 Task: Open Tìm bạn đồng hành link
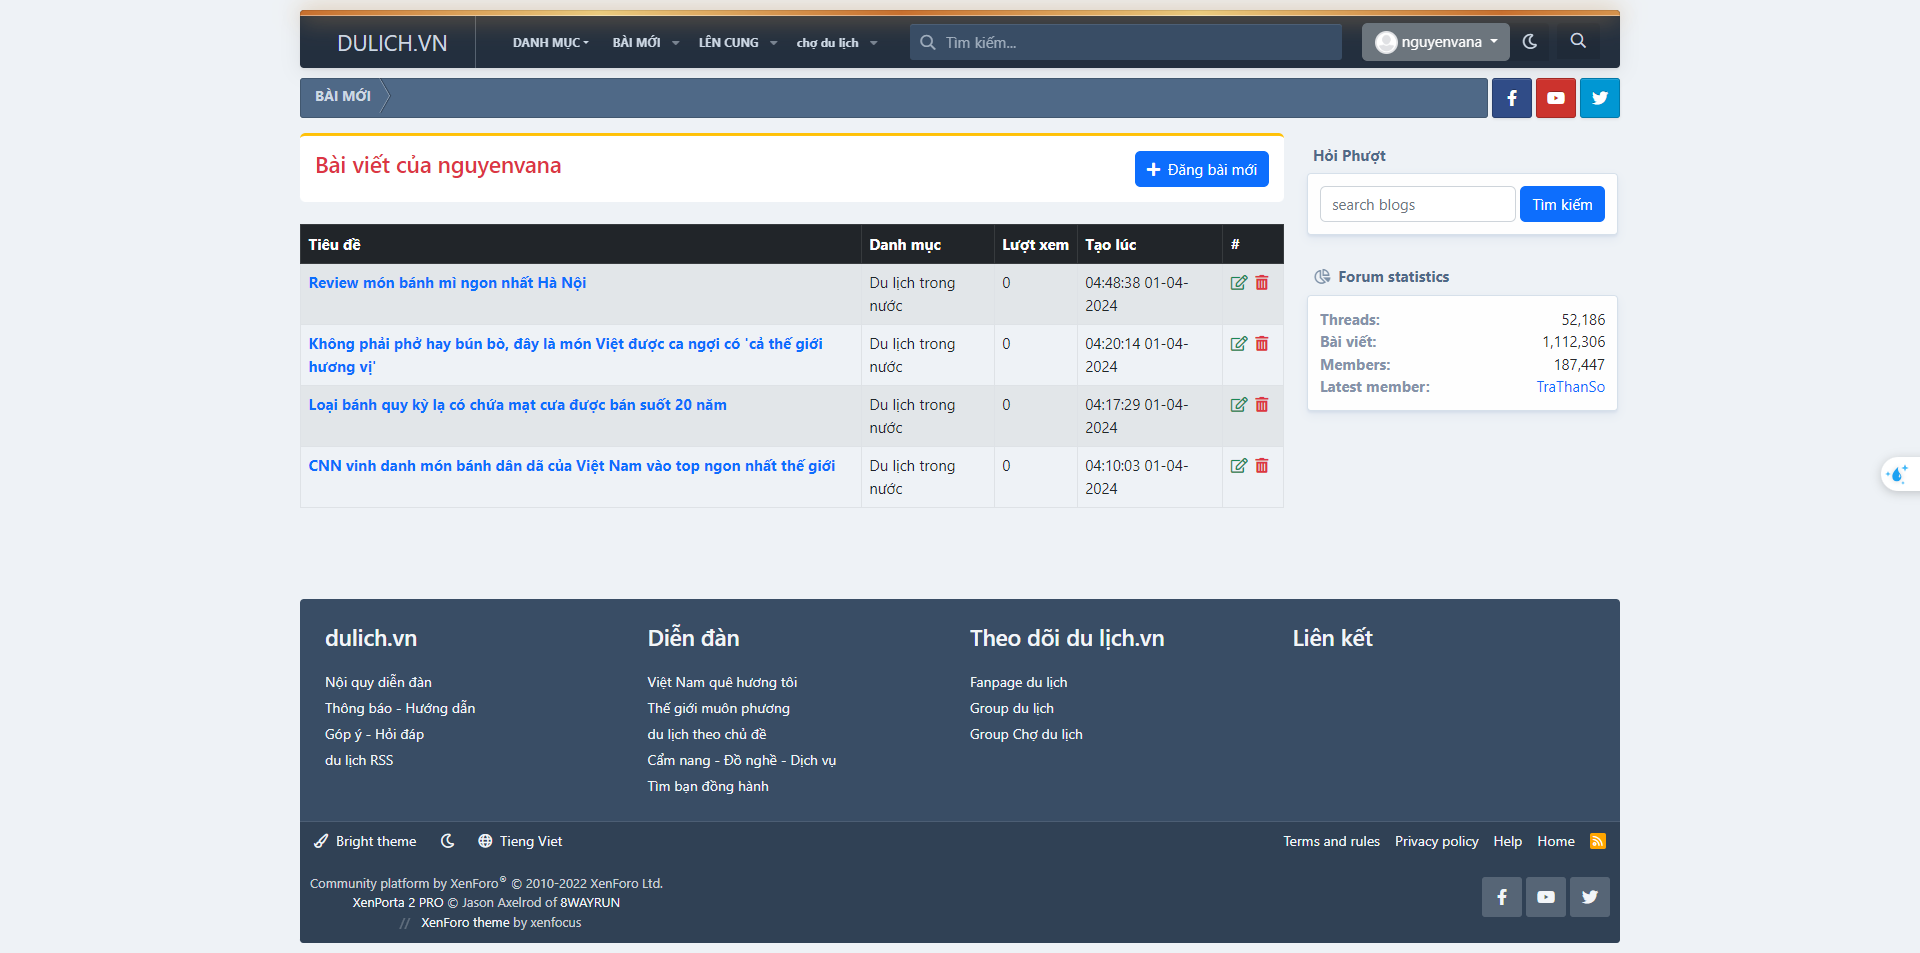point(708,786)
